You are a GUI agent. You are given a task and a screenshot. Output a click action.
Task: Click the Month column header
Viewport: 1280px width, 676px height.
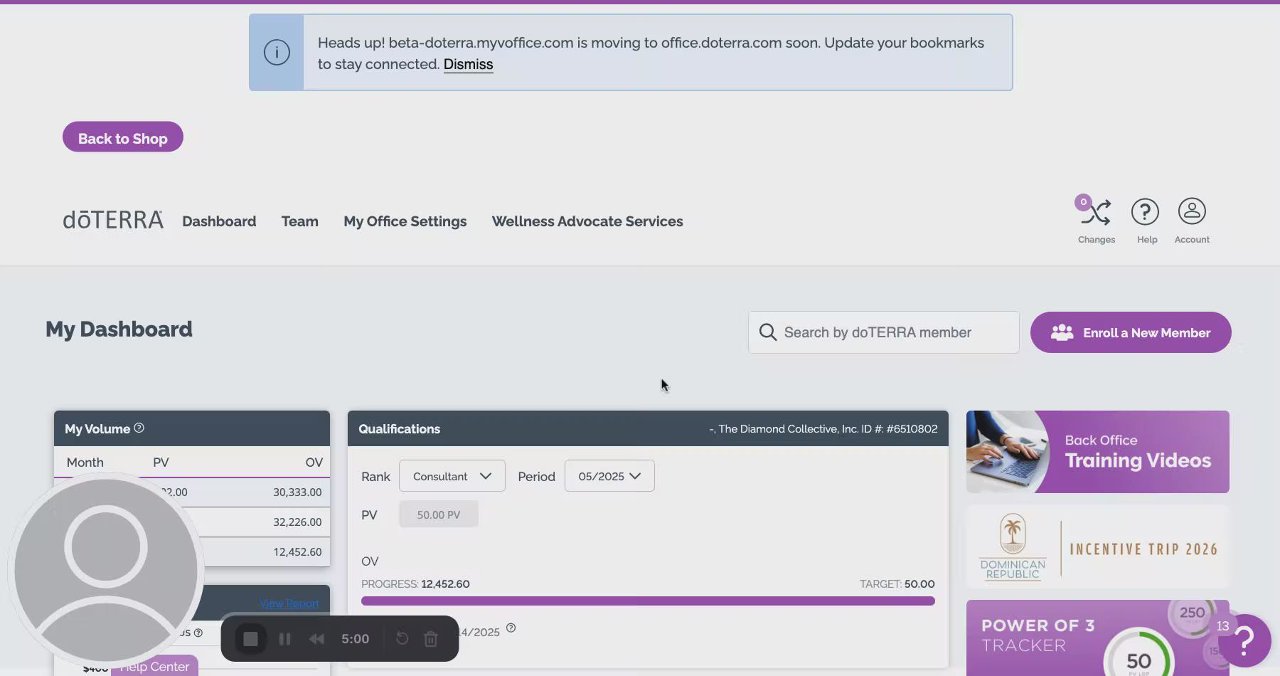[x=85, y=462]
